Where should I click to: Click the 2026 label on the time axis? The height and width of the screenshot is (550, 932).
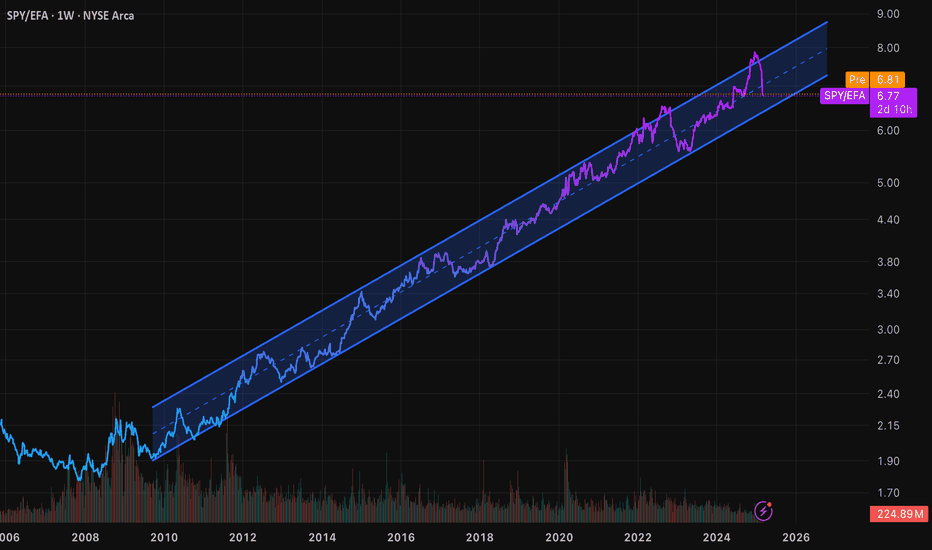pos(796,538)
